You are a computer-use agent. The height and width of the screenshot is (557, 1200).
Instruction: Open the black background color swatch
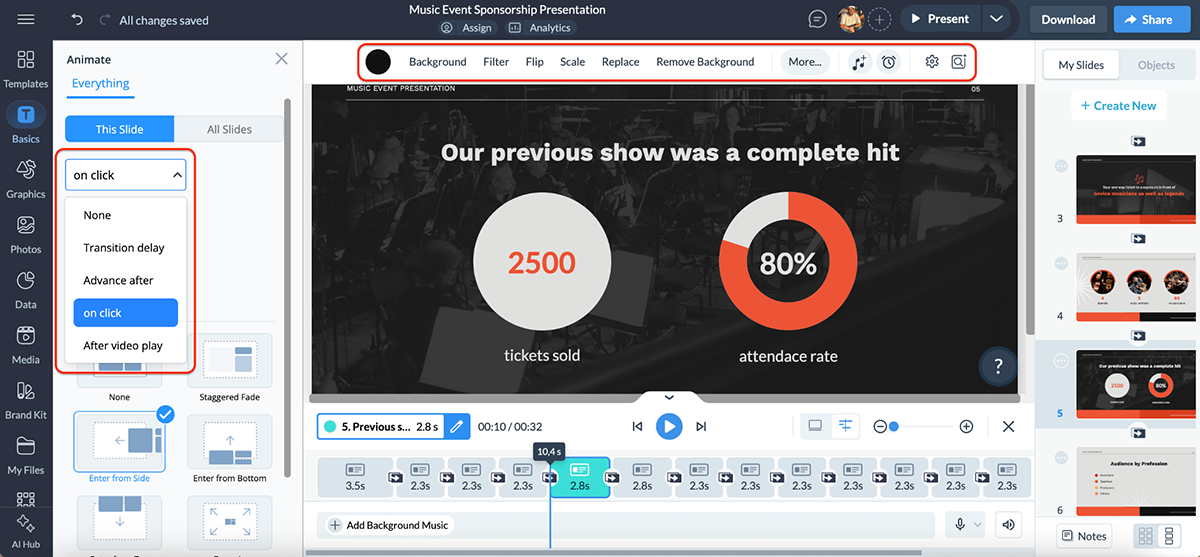pyautogui.click(x=378, y=62)
